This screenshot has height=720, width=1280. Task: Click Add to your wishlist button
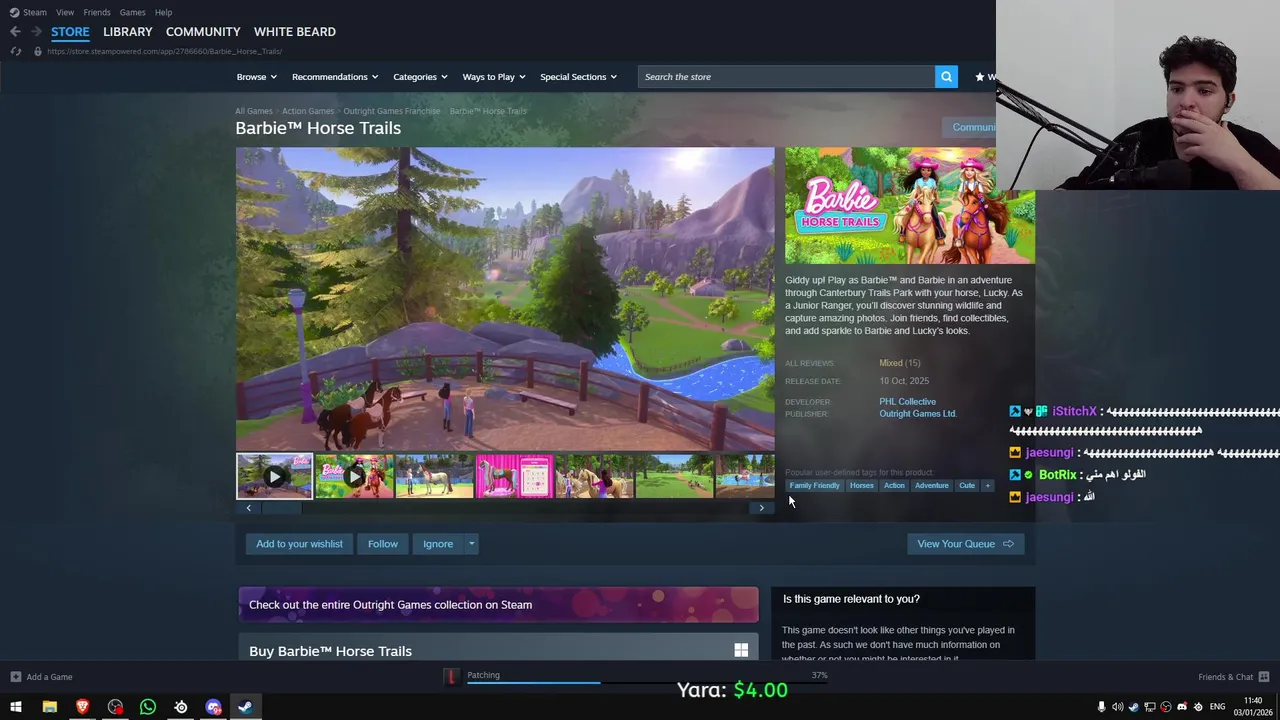click(299, 544)
